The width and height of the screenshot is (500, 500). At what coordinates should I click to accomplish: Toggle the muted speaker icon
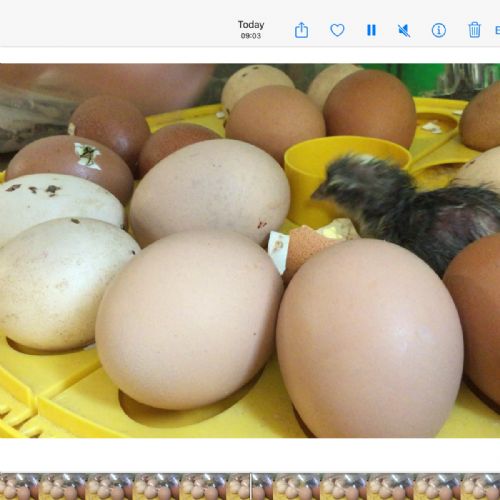(x=404, y=31)
